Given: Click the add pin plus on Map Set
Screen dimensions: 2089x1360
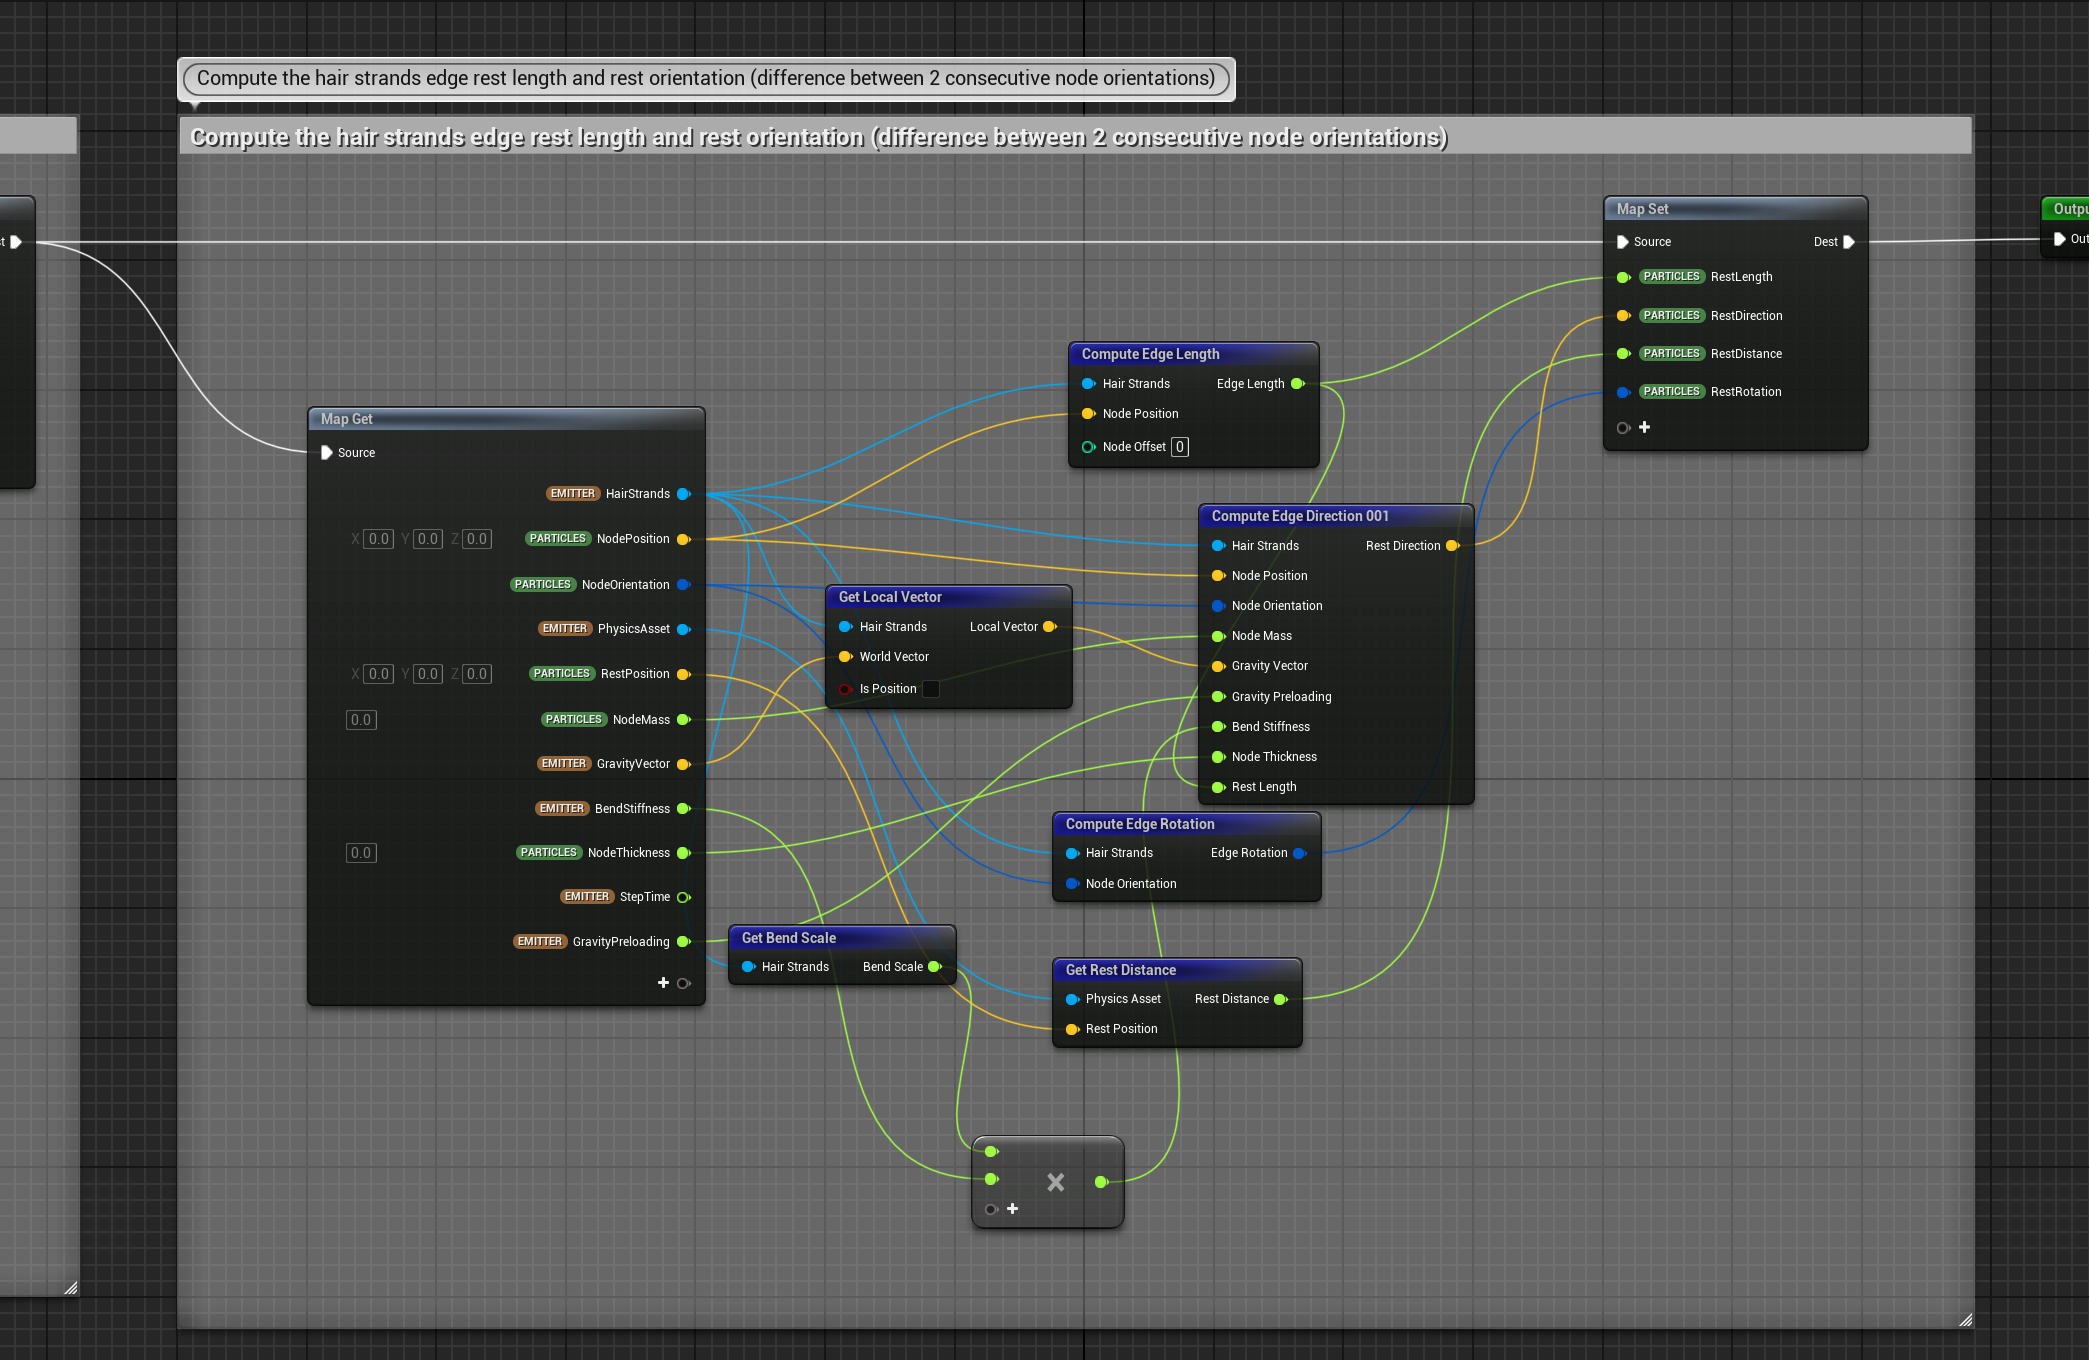Looking at the screenshot, I should point(1644,427).
